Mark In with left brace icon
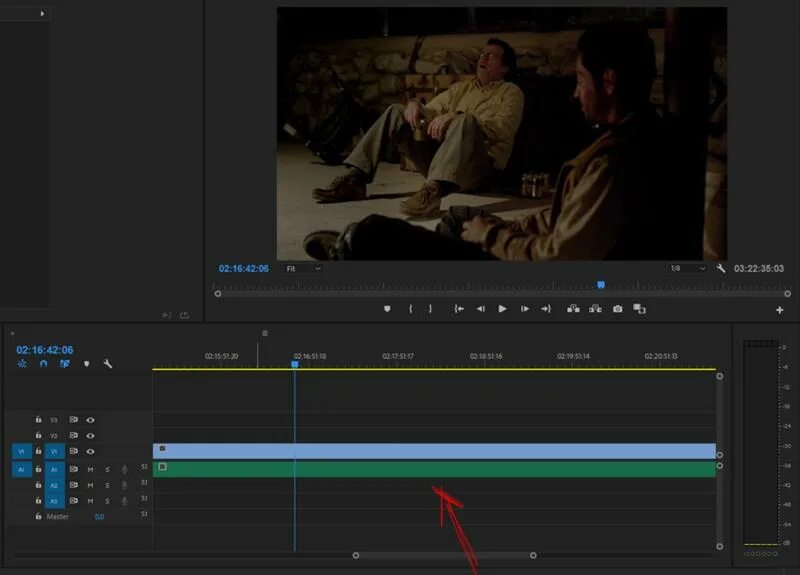 410,309
